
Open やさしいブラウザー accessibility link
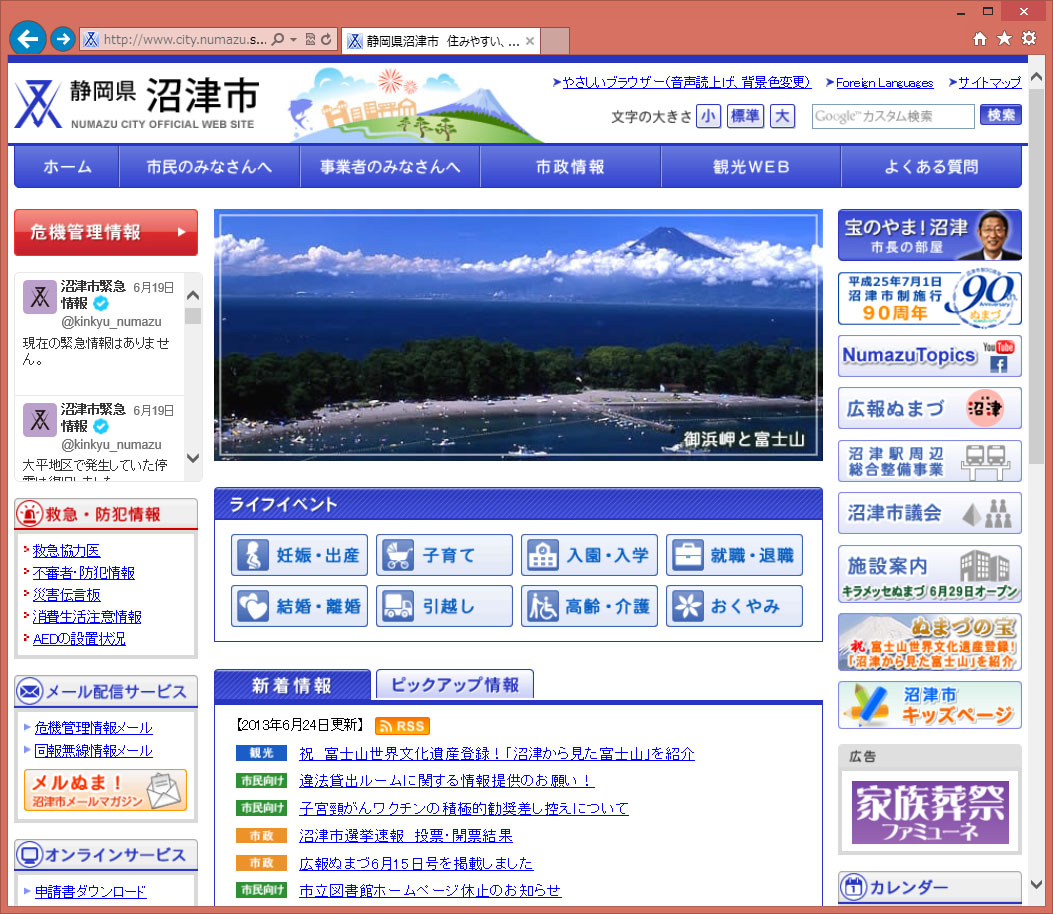(686, 82)
